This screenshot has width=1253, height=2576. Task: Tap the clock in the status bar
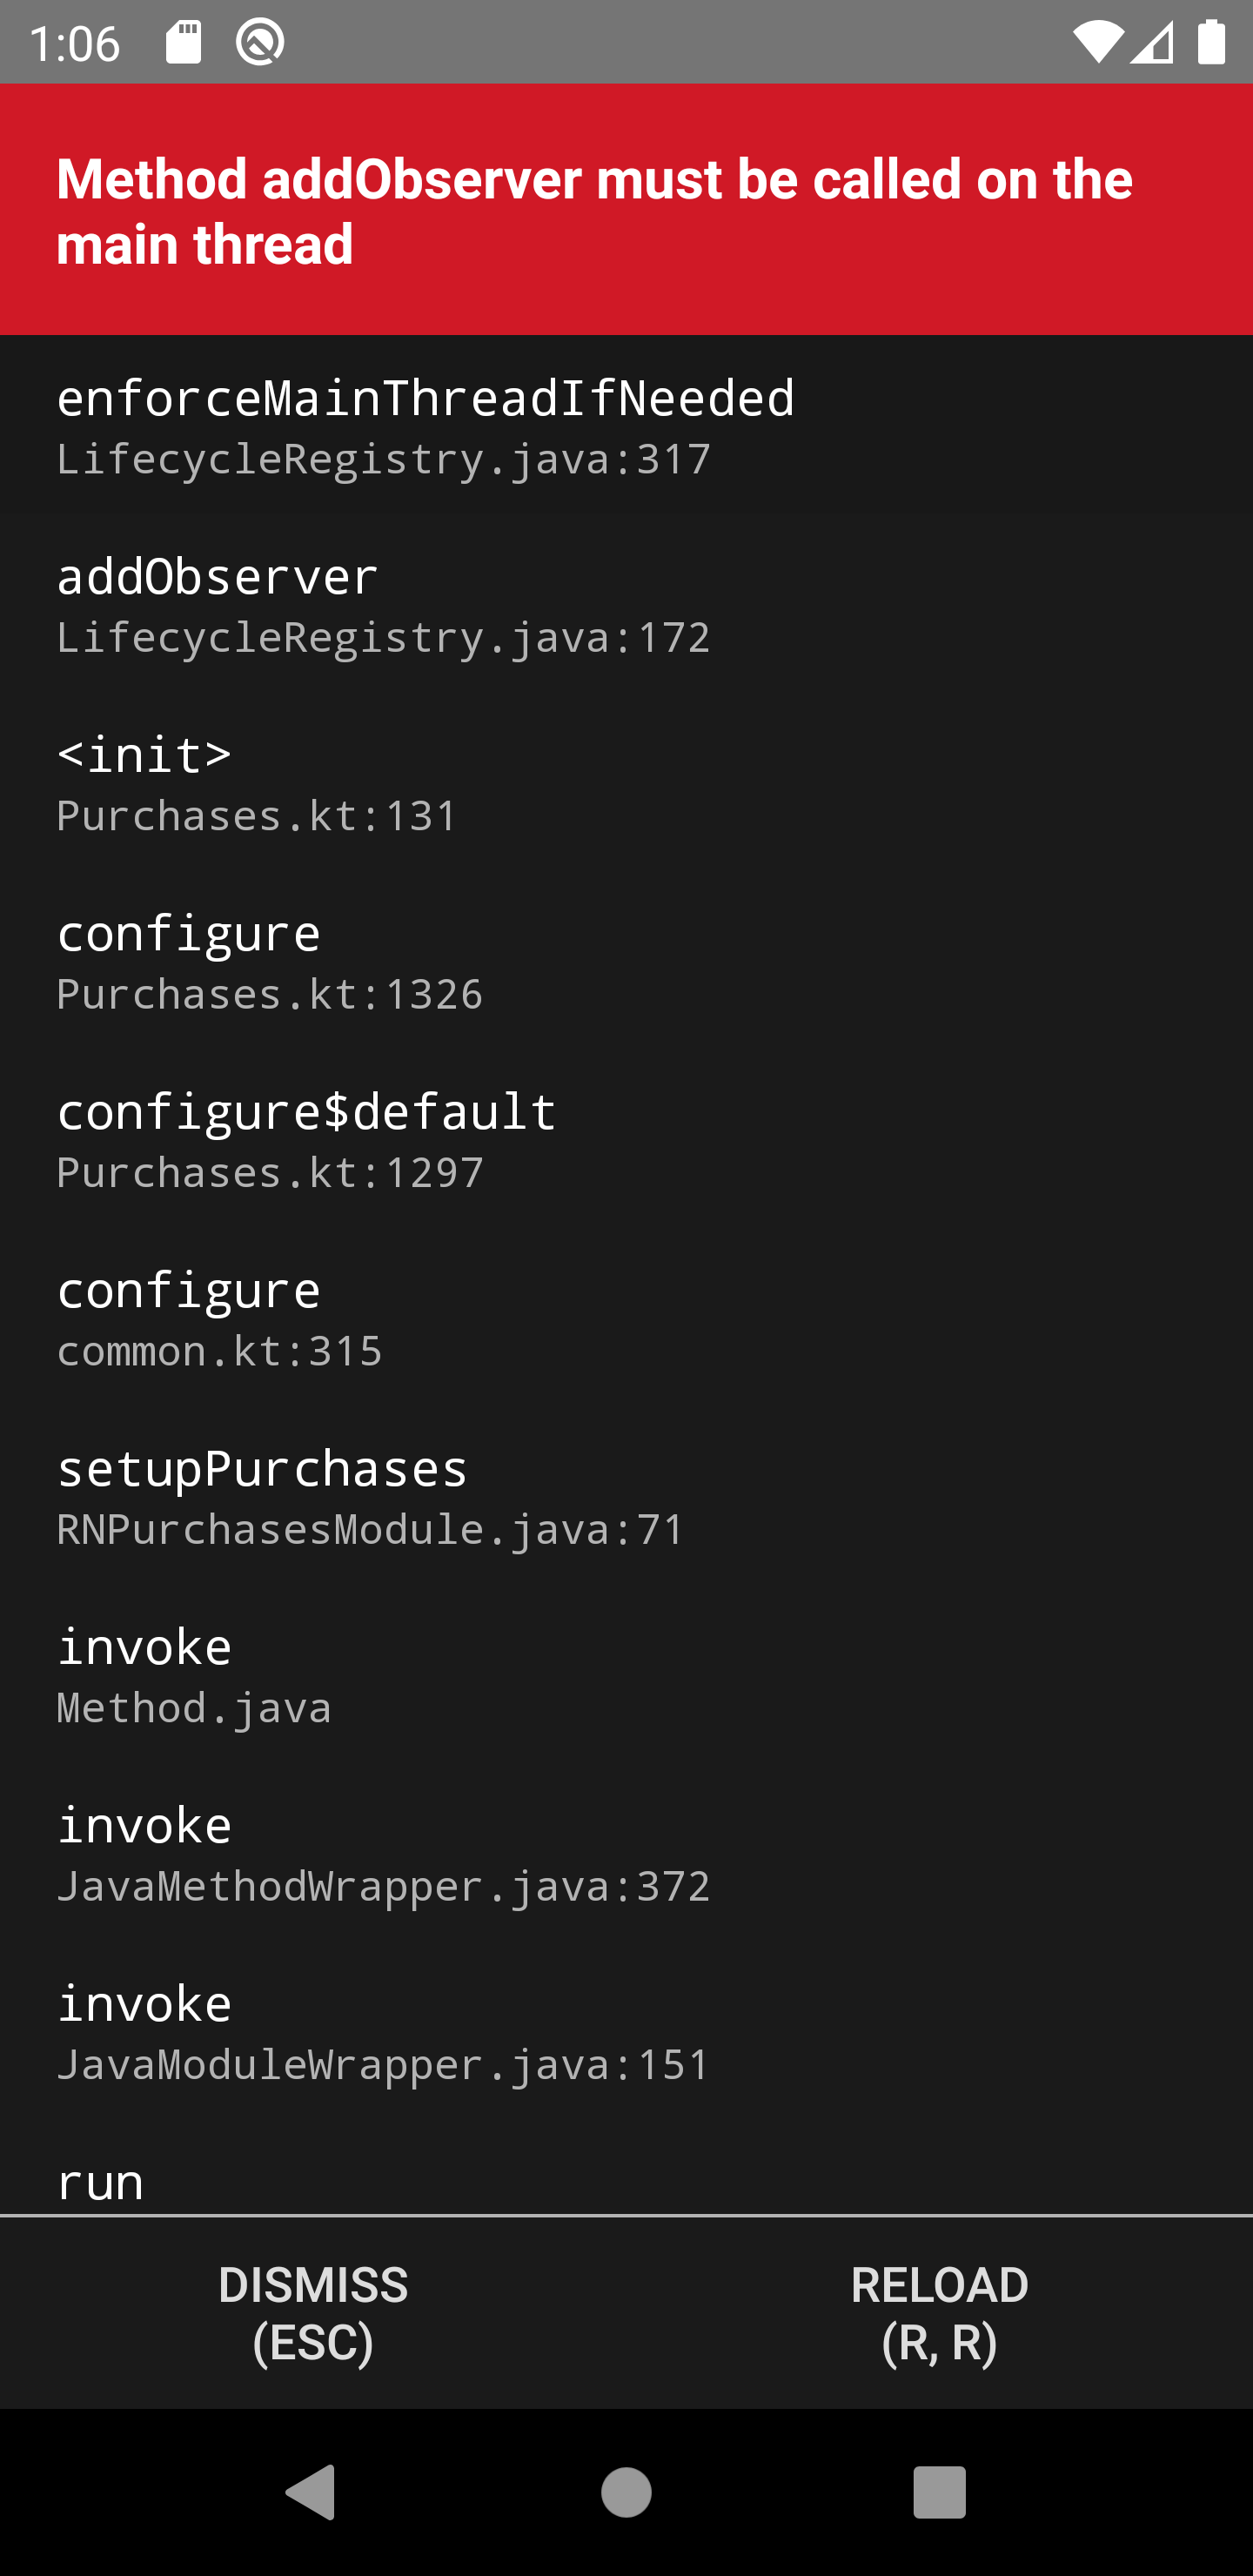[x=75, y=41]
